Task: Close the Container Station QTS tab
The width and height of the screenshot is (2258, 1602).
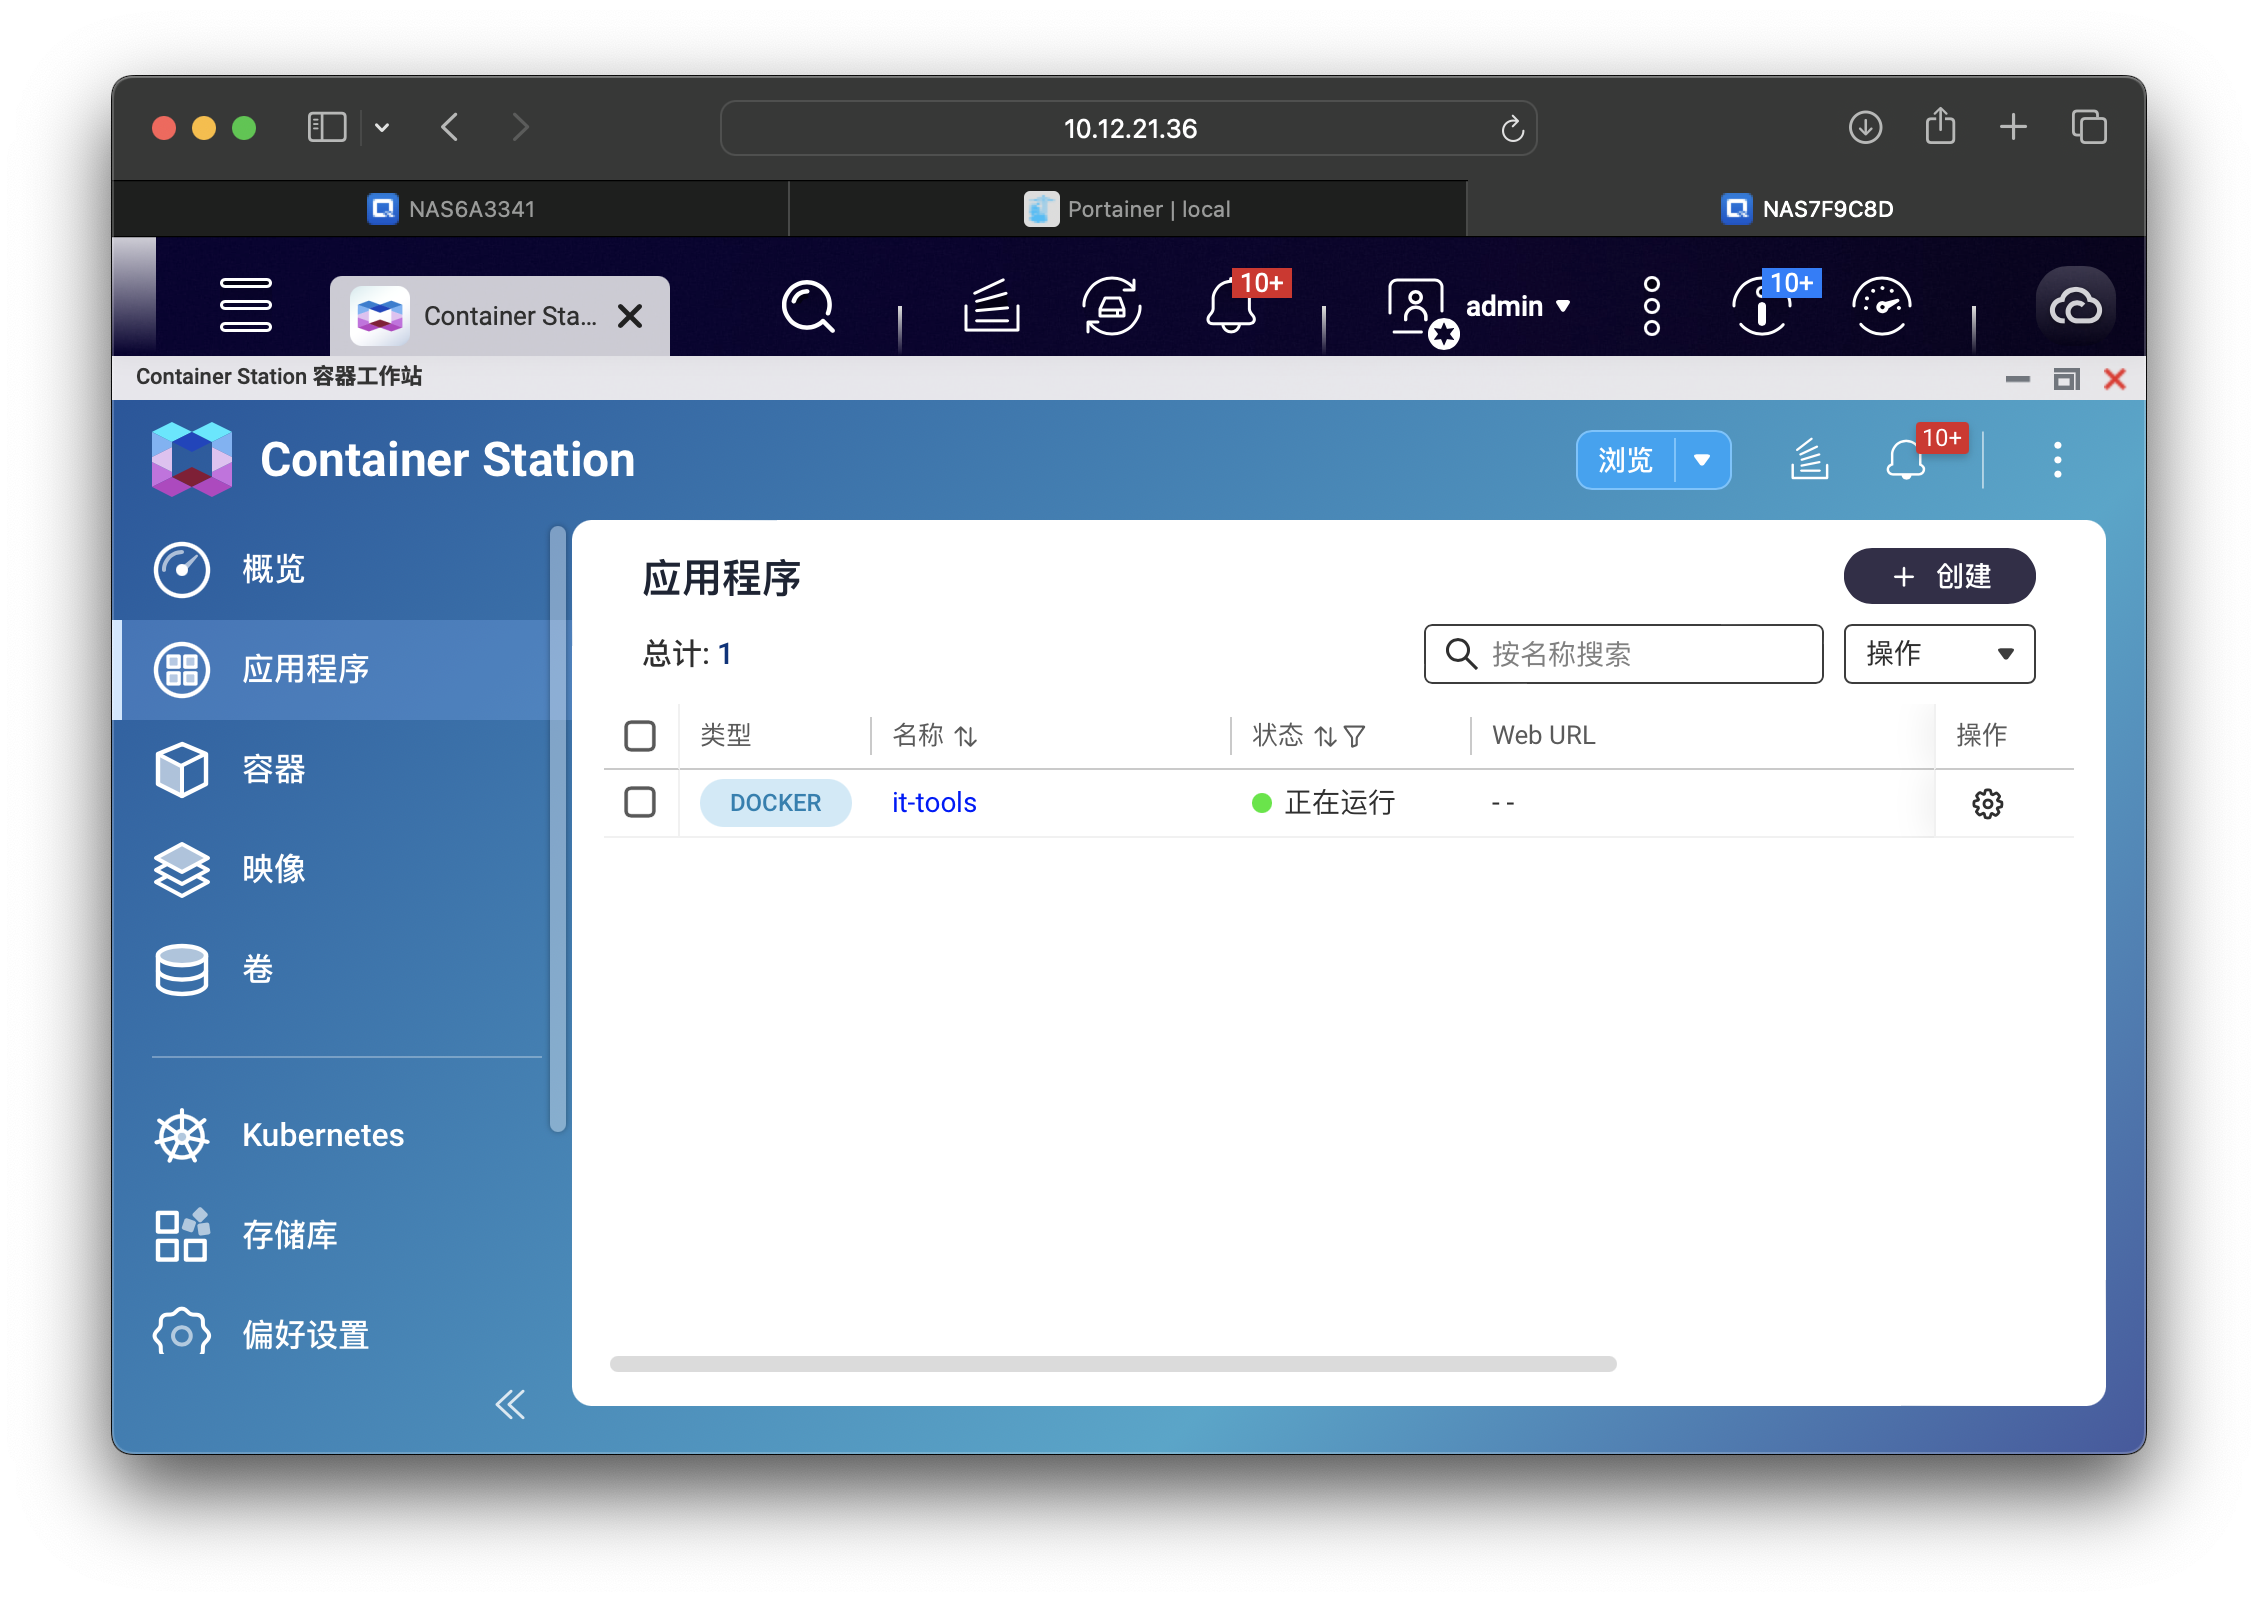Action: (x=630, y=316)
